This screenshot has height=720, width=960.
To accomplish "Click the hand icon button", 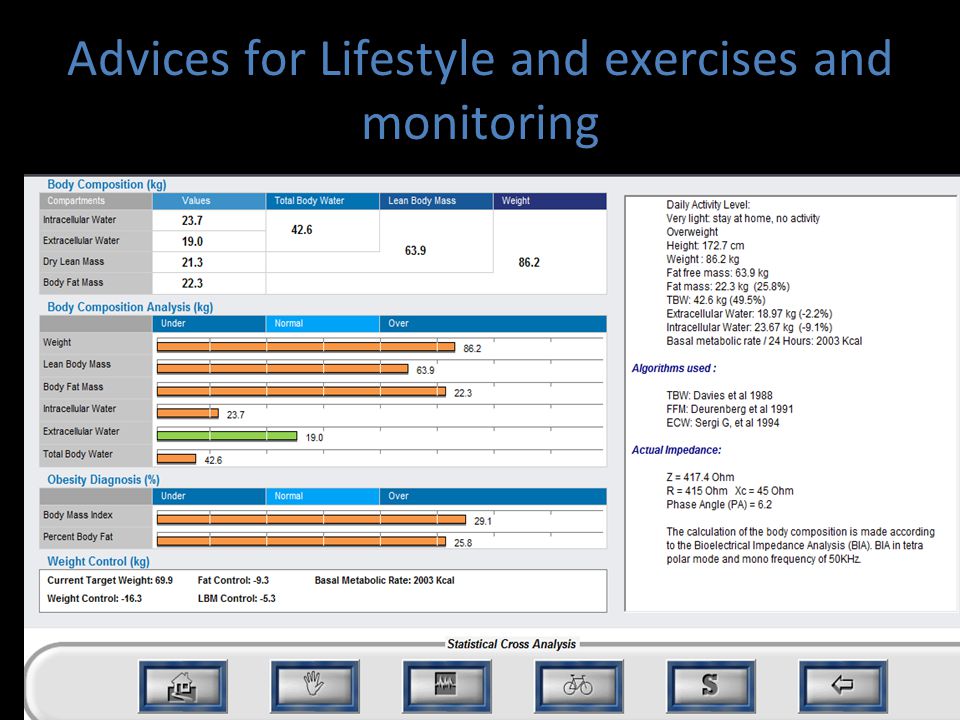I will (x=315, y=686).
